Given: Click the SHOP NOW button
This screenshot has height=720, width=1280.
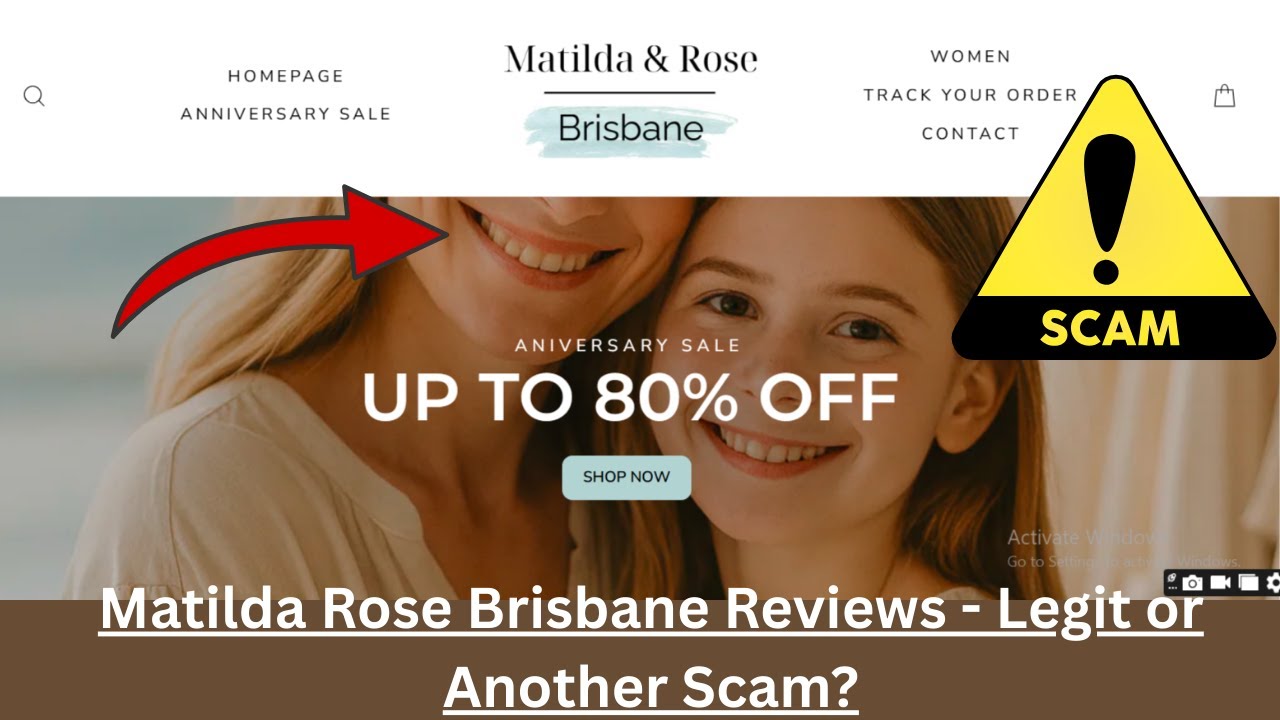Looking at the screenshot, I should 626,477.
